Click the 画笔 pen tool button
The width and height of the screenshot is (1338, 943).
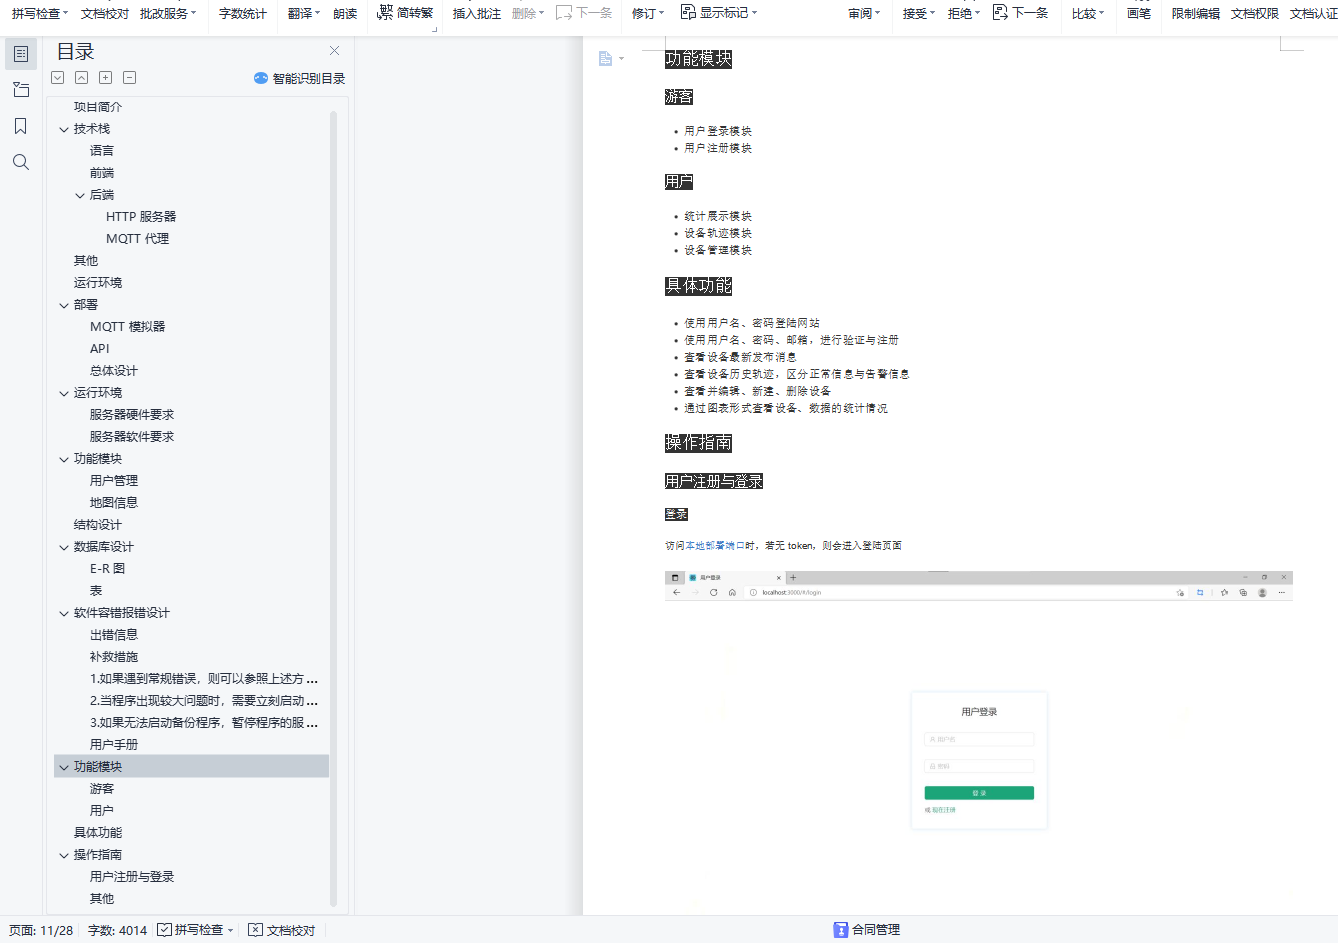(x=1139, y=14)
